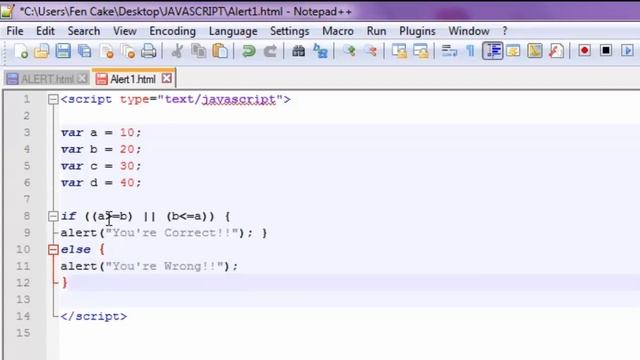Open the Settings menu

[289, 31]
